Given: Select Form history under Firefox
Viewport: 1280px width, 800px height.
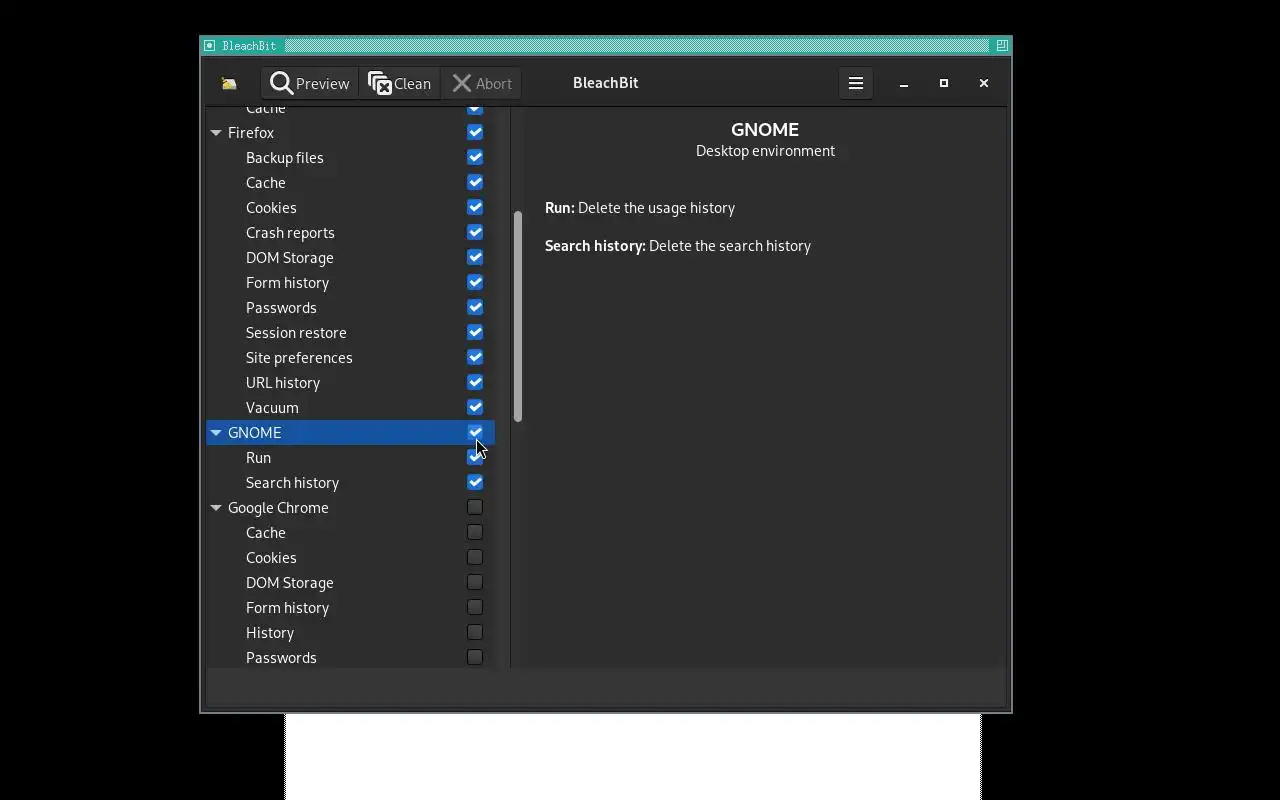Looking at the screenshot, I should pyautogui.click(x=350, y=282).
